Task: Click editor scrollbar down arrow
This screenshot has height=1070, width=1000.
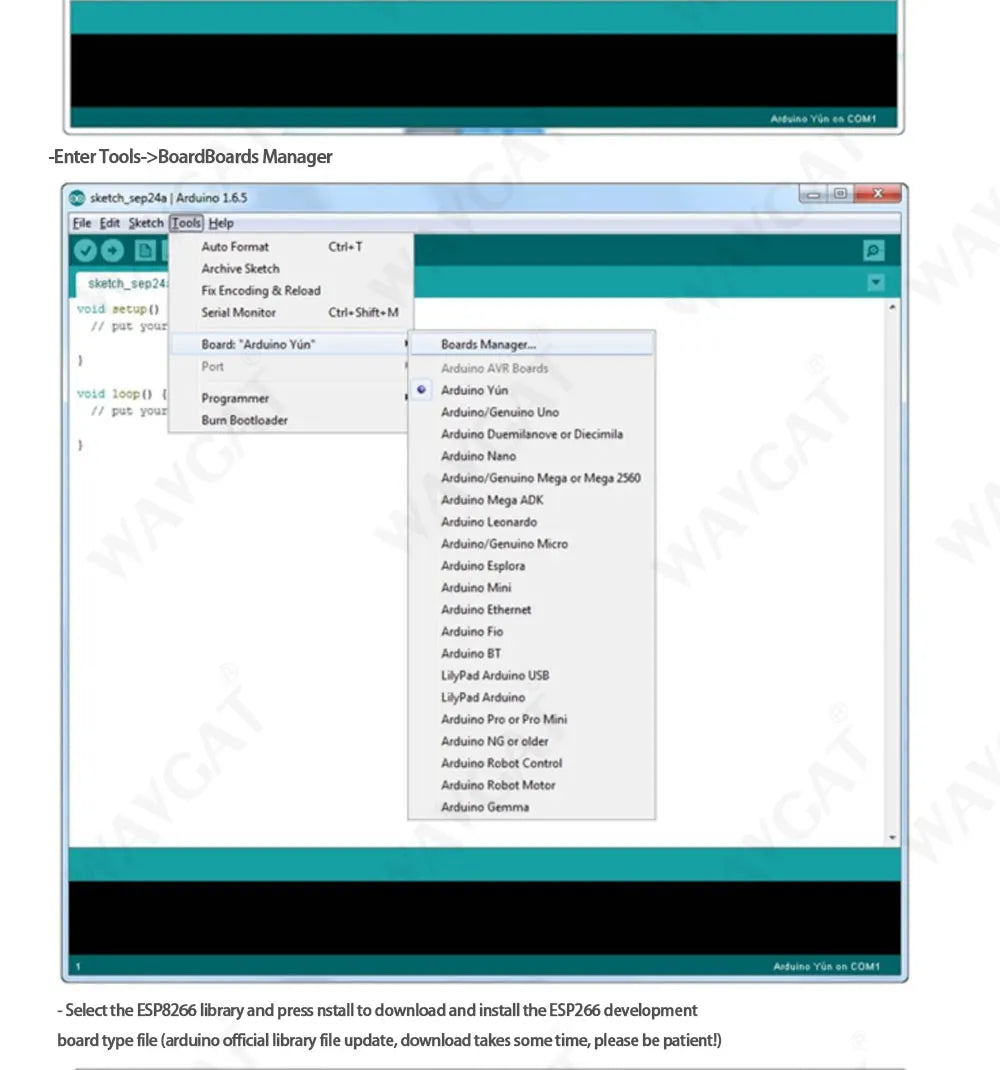Action: [x=892, y=837]
